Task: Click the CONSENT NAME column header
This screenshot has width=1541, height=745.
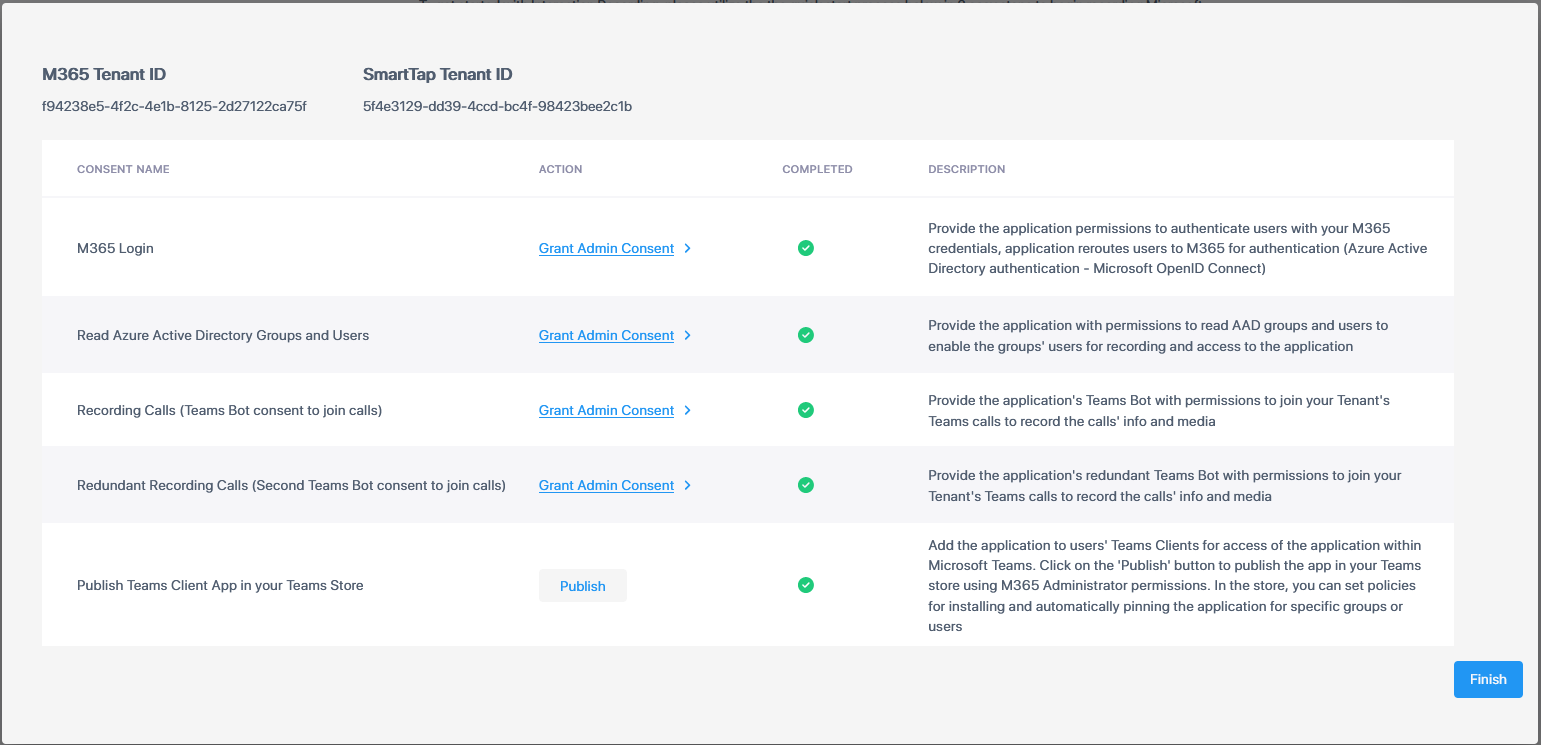Action: tap(123, 169)
